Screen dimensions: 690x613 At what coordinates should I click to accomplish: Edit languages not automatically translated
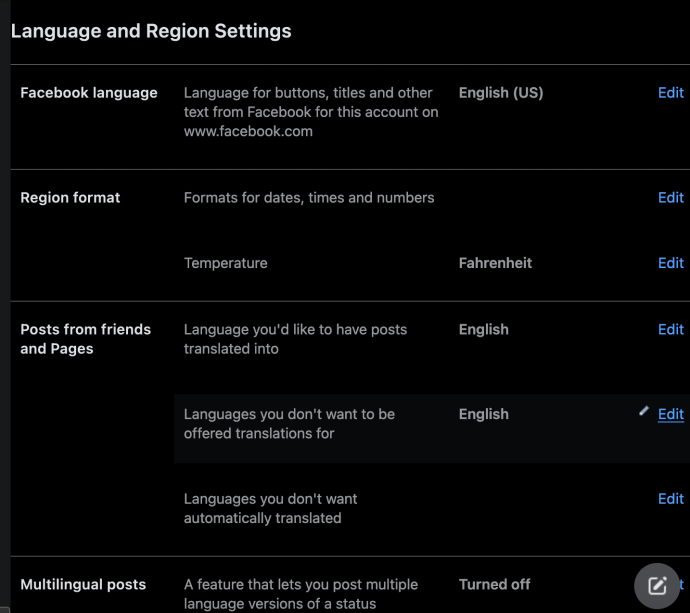click(x=670, y=499)
